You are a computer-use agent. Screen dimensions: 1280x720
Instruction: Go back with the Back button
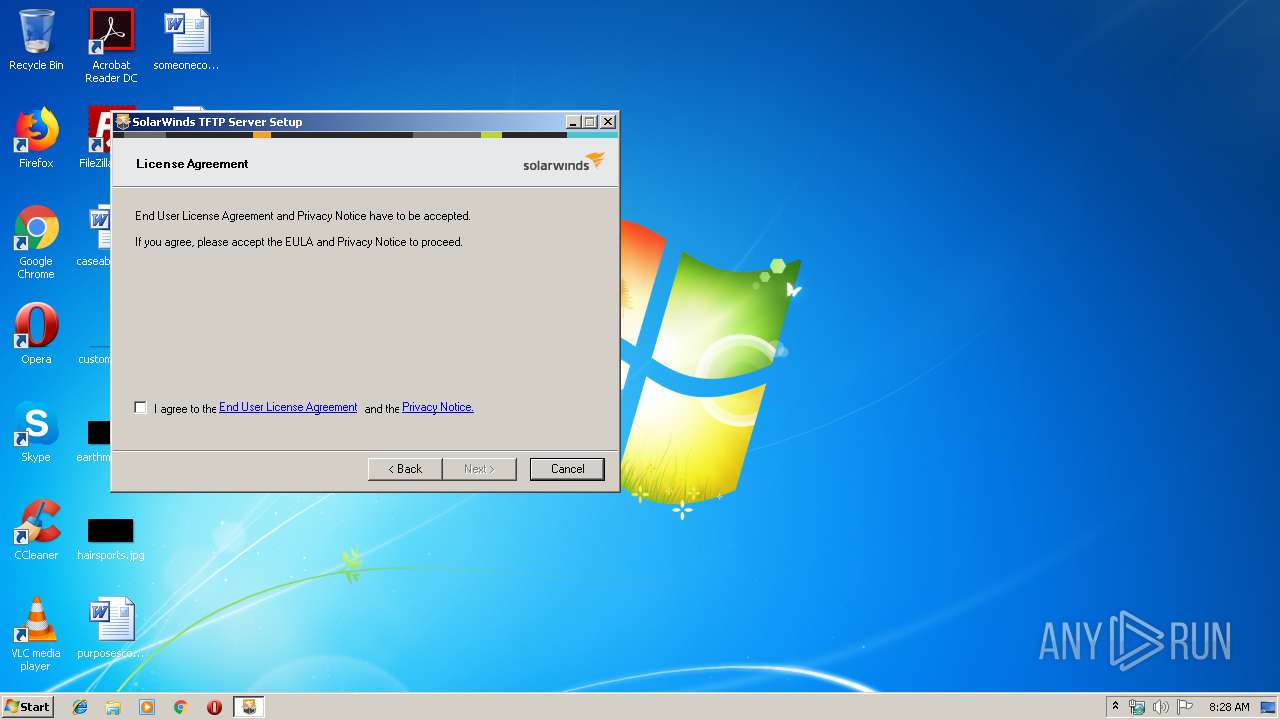pyautogui.click(x=405, y=469)
